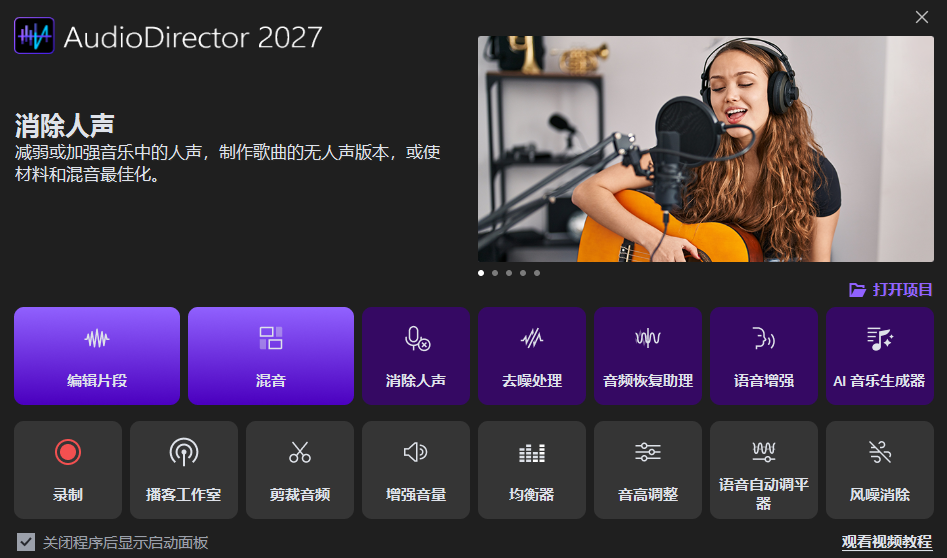Open the 语音自动调平器 speech leveler tile
The height and width of the screenshot is (558, 947).
pos(763,470)
